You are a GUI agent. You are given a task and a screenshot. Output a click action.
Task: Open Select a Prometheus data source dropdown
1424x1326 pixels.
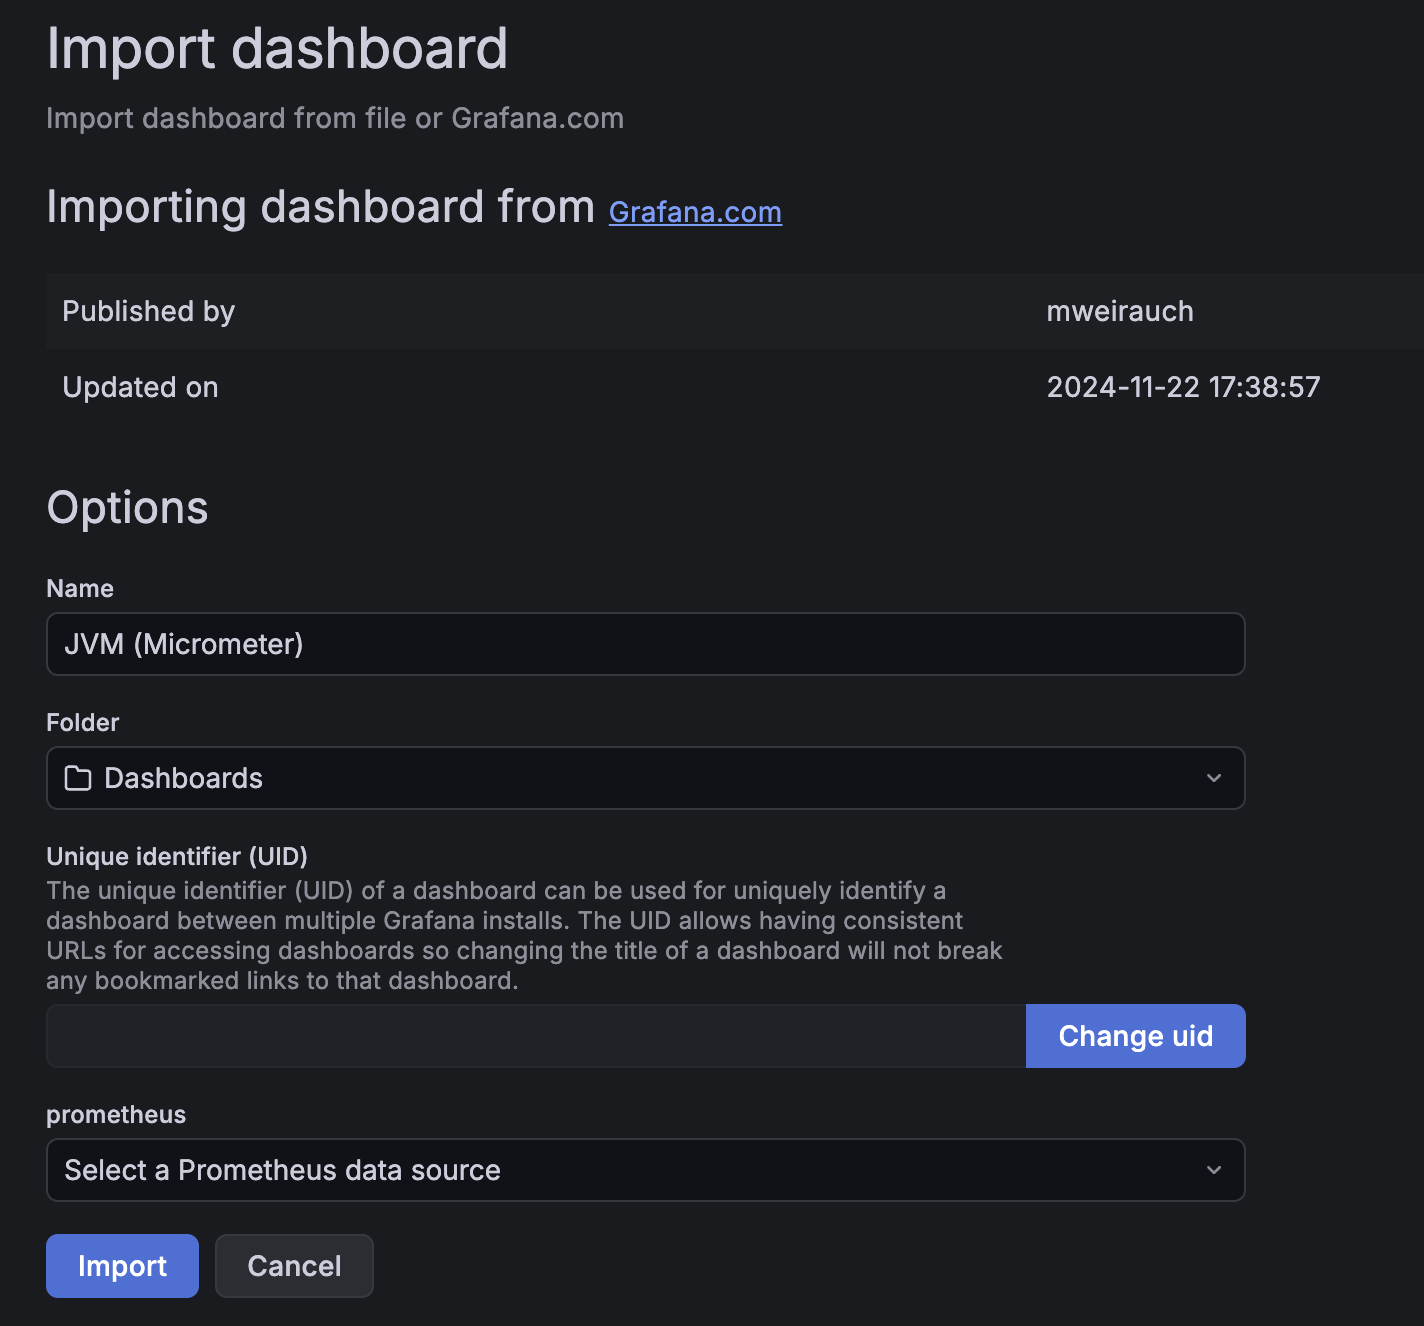pyautogui.click(x=646, y=1170)
